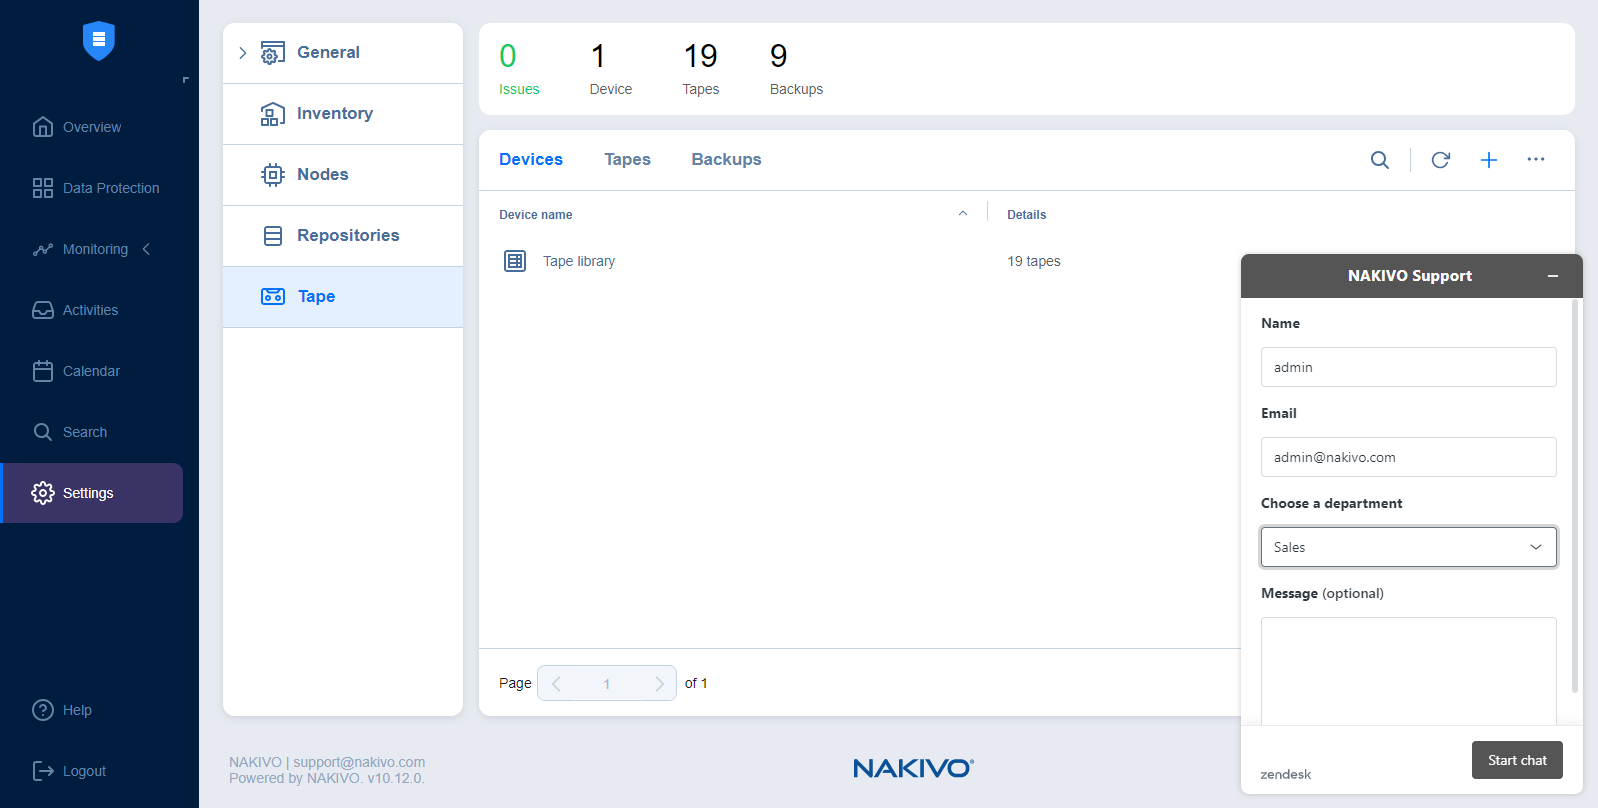Image resolution: width=1598 pixels, height=808 pixels.
Task: Click the Name field containing admin
Action: click(x=1408, y=367)
